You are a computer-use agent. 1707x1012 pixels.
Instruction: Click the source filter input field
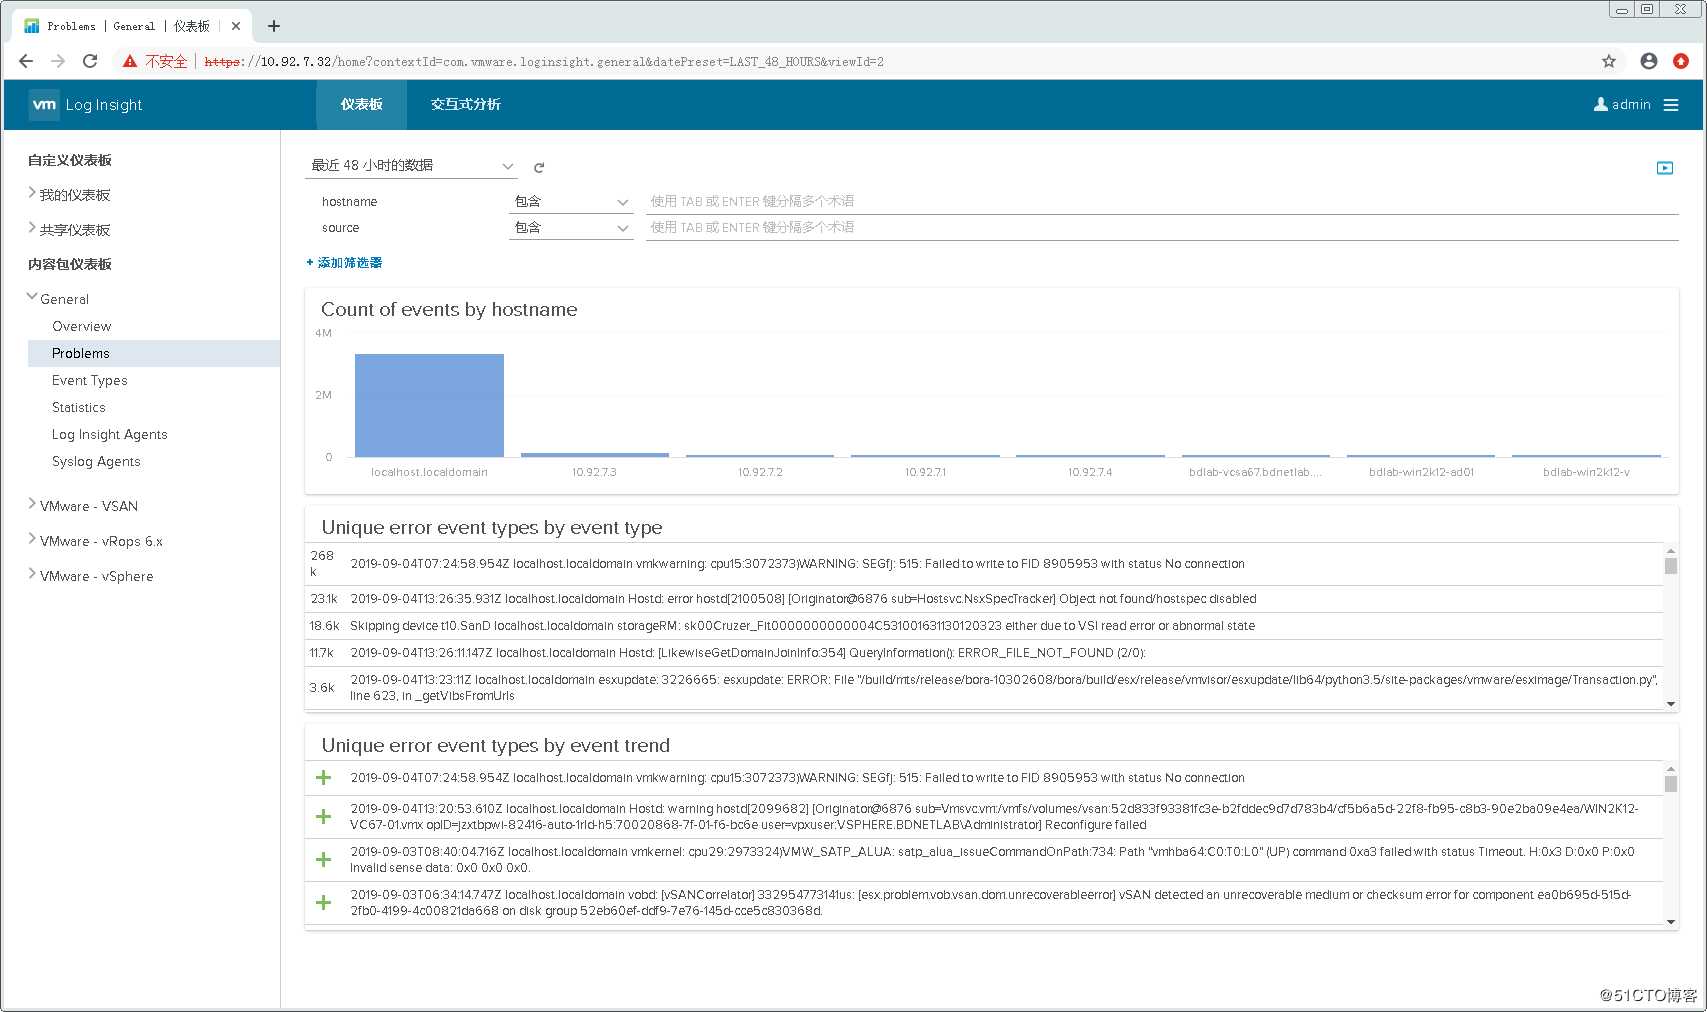click(1162, 227)
